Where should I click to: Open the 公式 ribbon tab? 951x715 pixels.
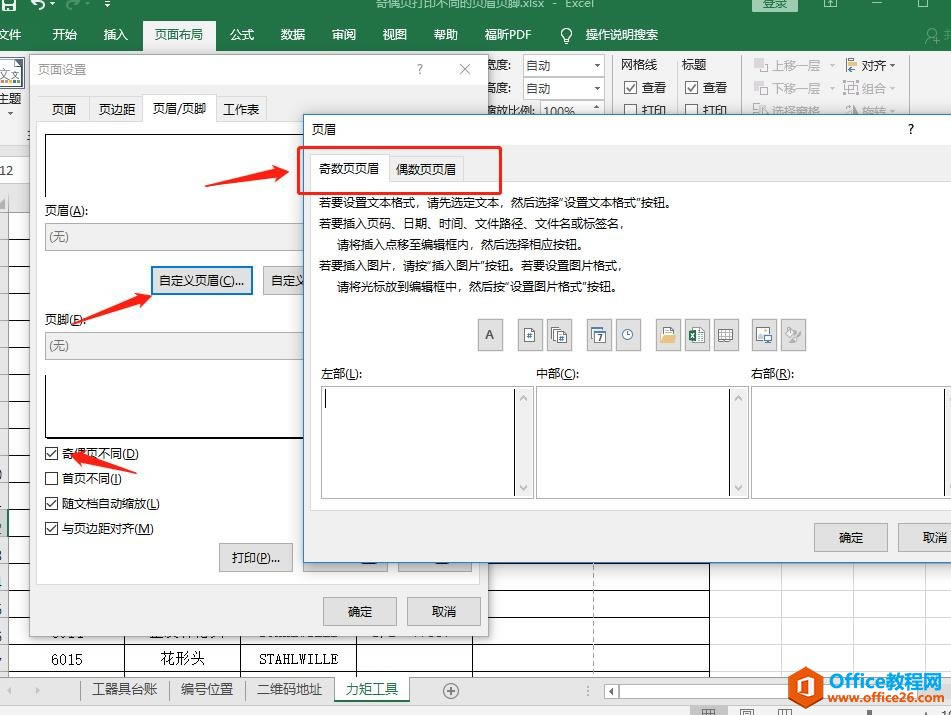(241, 34)
